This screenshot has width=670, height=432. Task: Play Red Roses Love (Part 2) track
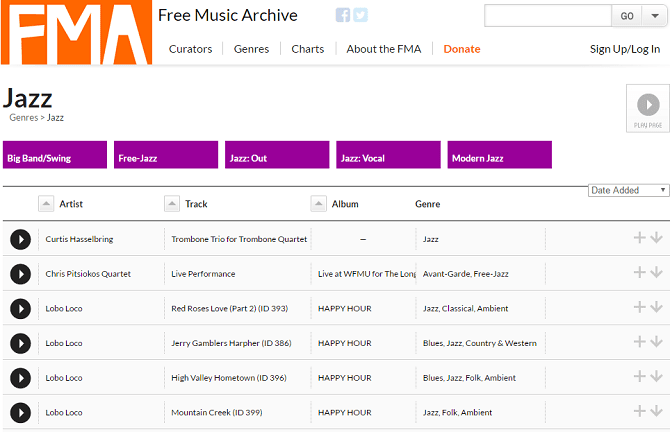click(x=21, y=309)
